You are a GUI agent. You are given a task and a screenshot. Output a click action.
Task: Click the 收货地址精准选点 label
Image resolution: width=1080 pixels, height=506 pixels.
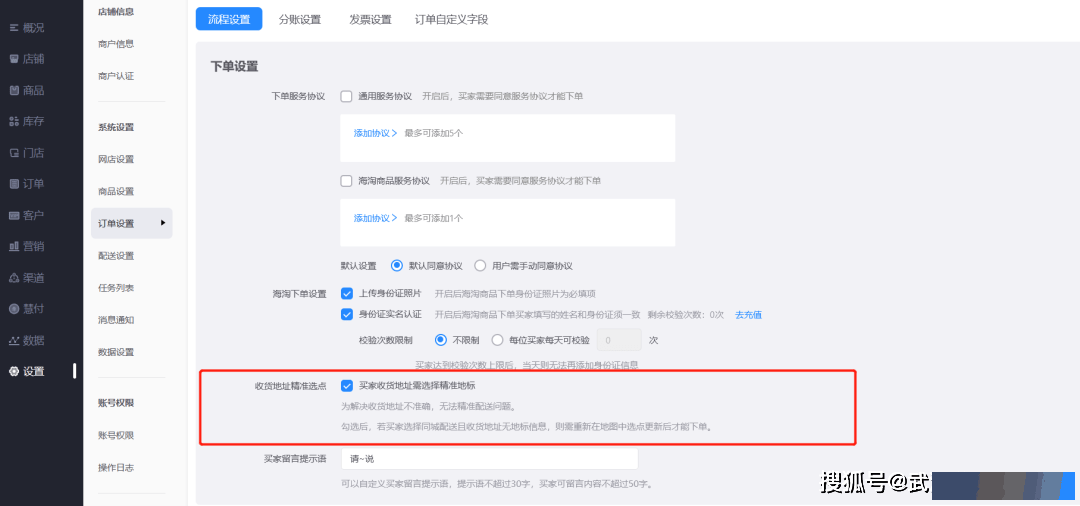coord(290,386)
